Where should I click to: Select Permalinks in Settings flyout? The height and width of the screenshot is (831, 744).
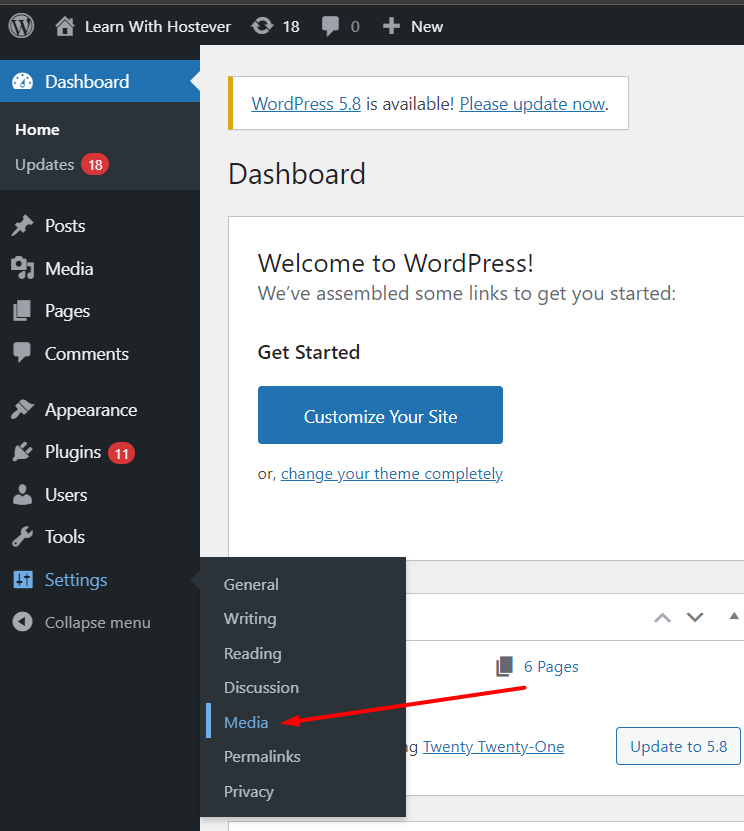[262, 757]
